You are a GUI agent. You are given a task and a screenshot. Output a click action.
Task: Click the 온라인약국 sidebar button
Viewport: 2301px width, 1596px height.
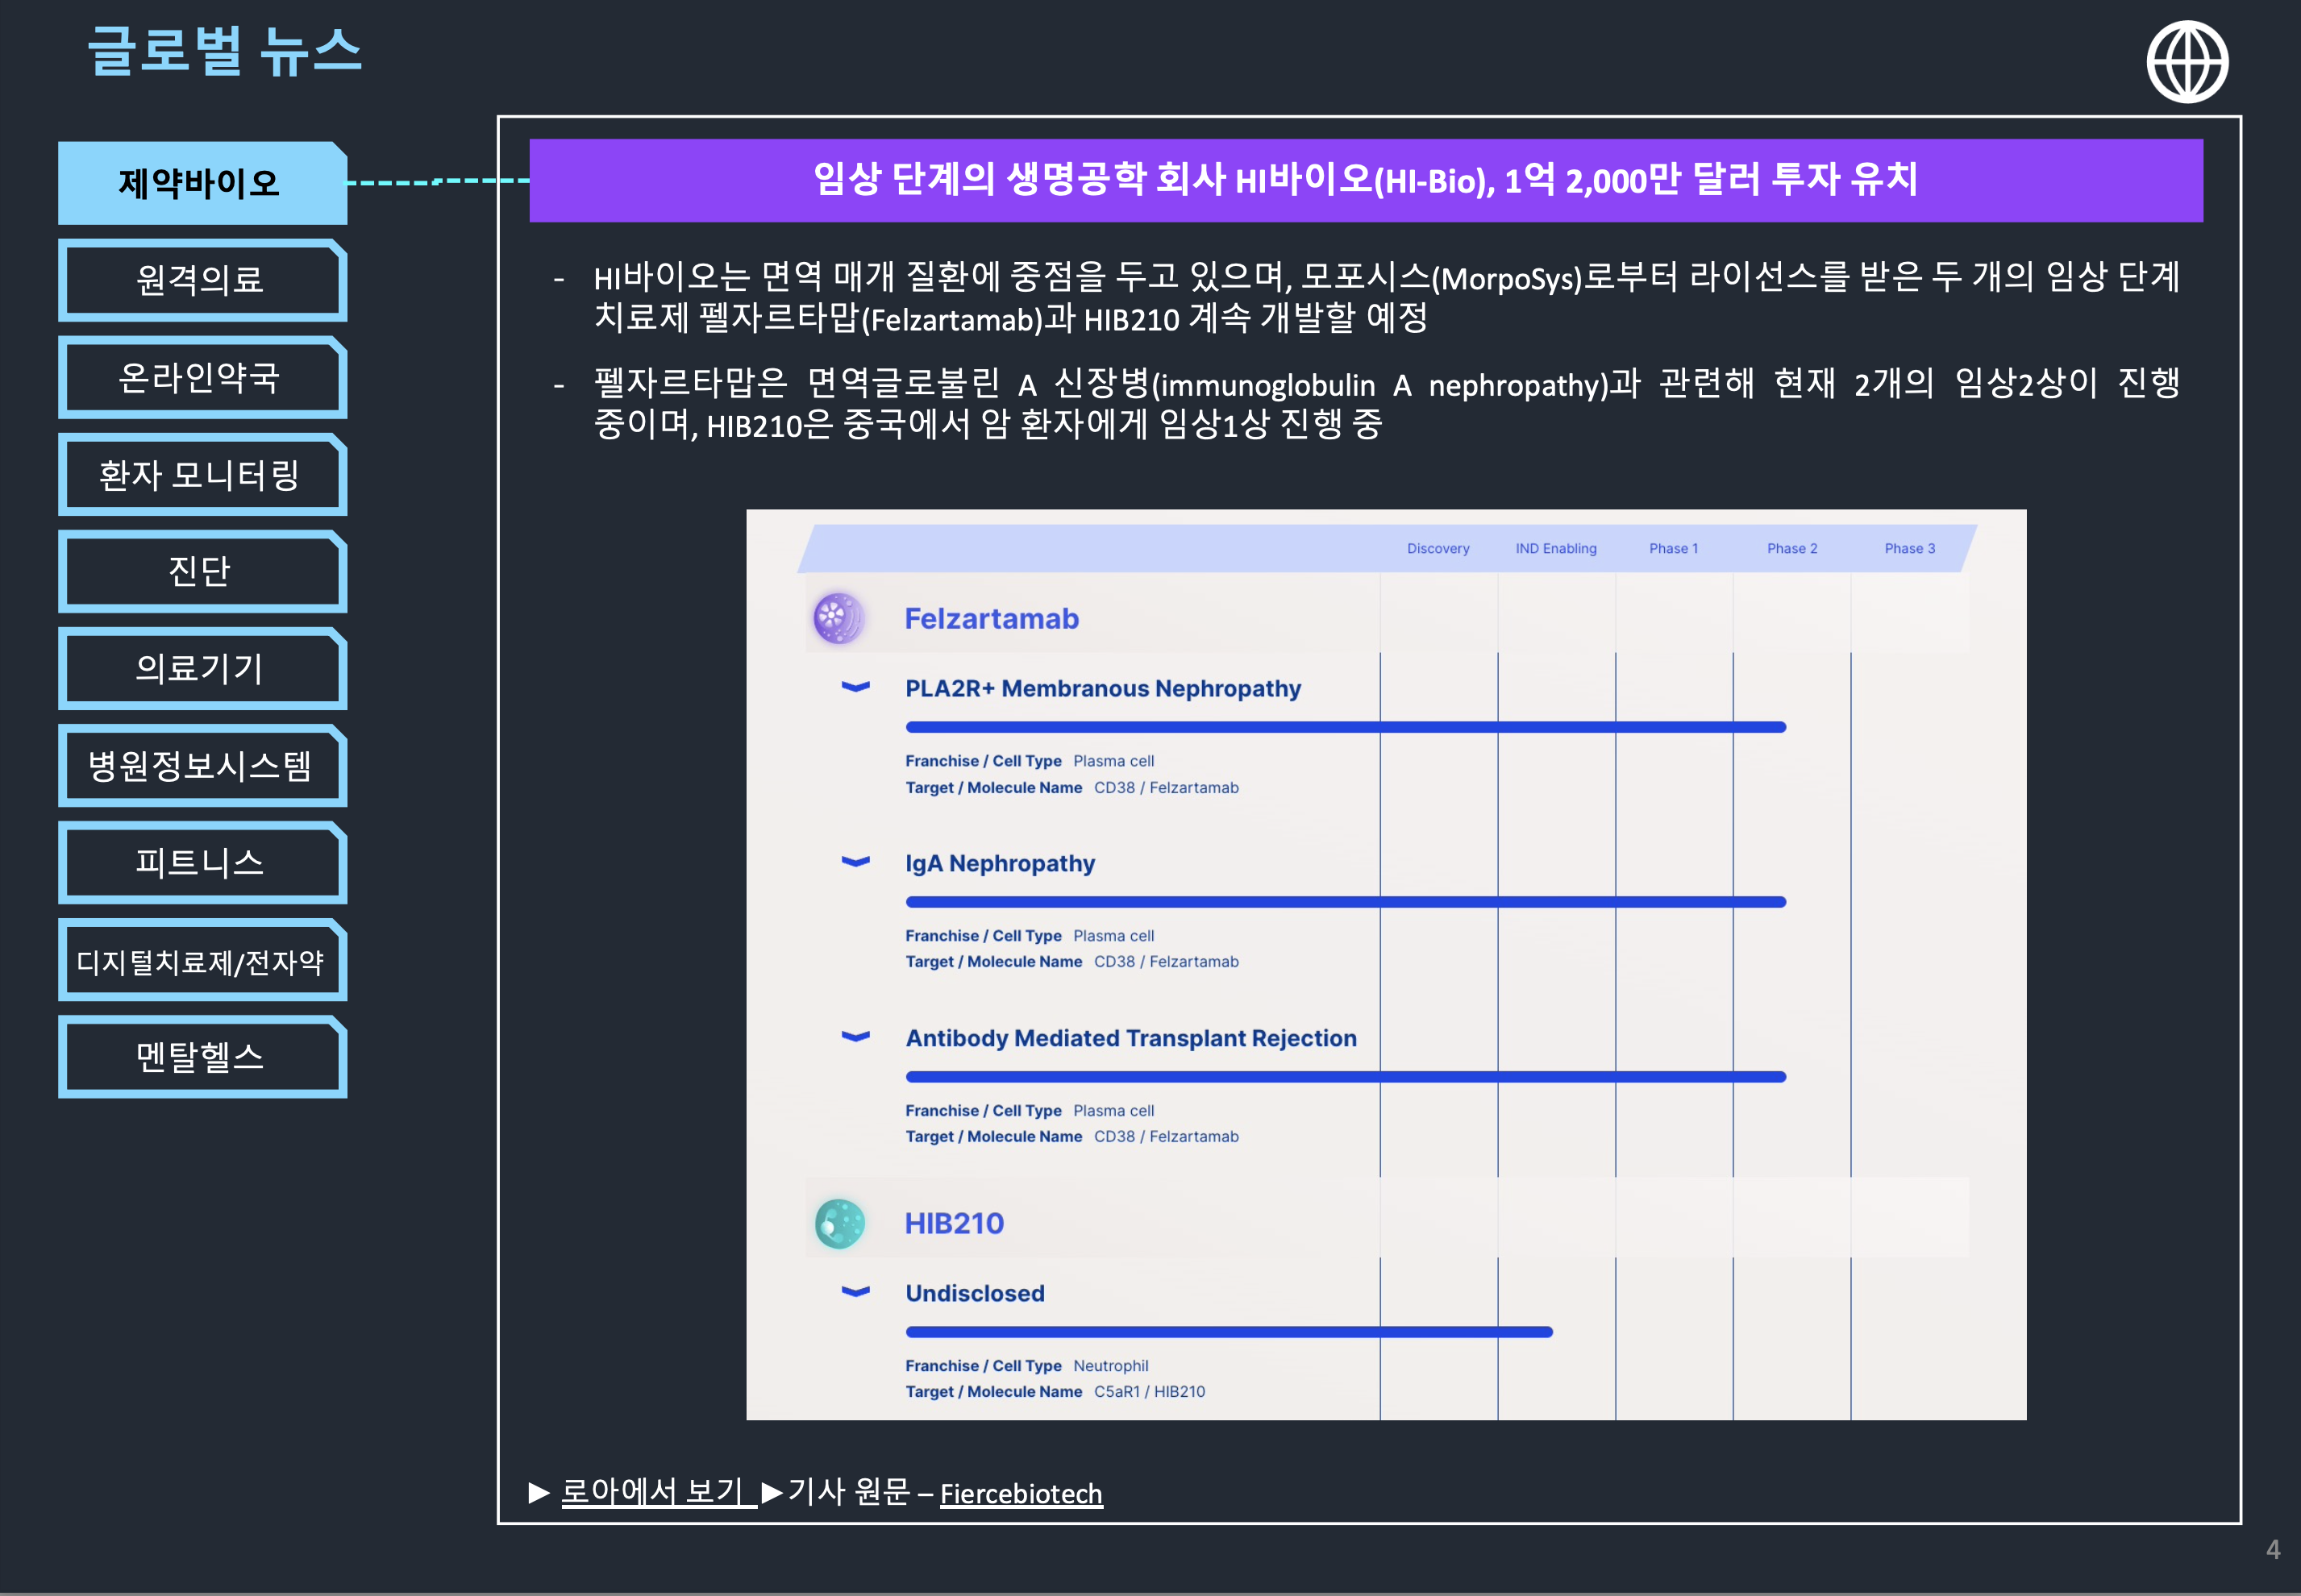coord(202,378)
